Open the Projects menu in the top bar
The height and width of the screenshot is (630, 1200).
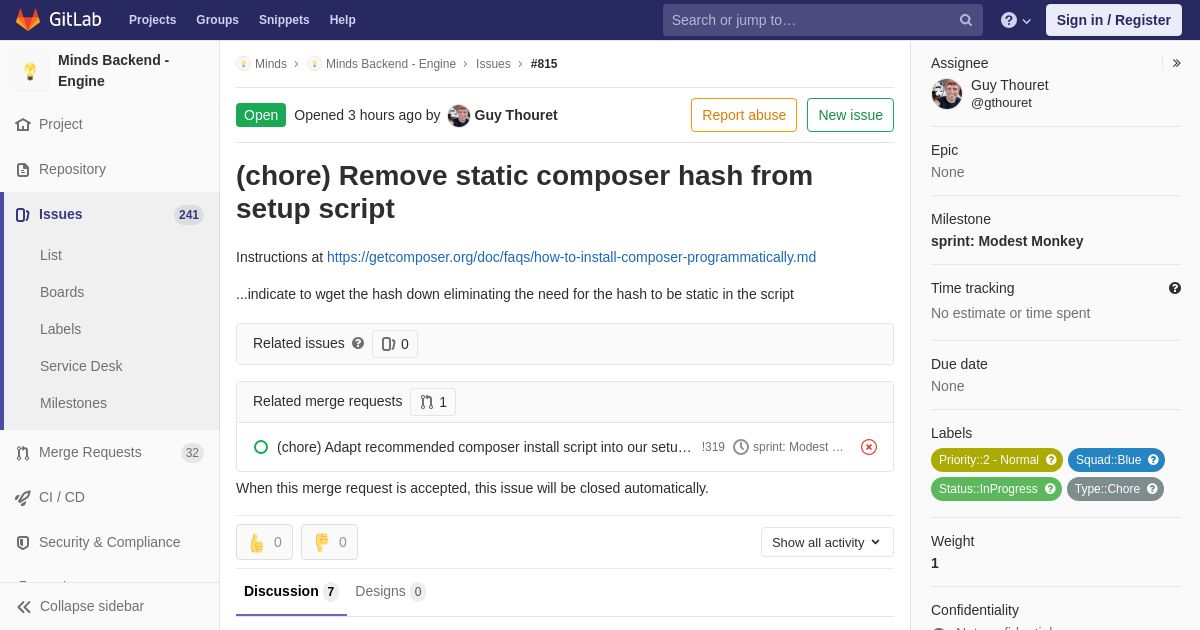click(152, 20)
